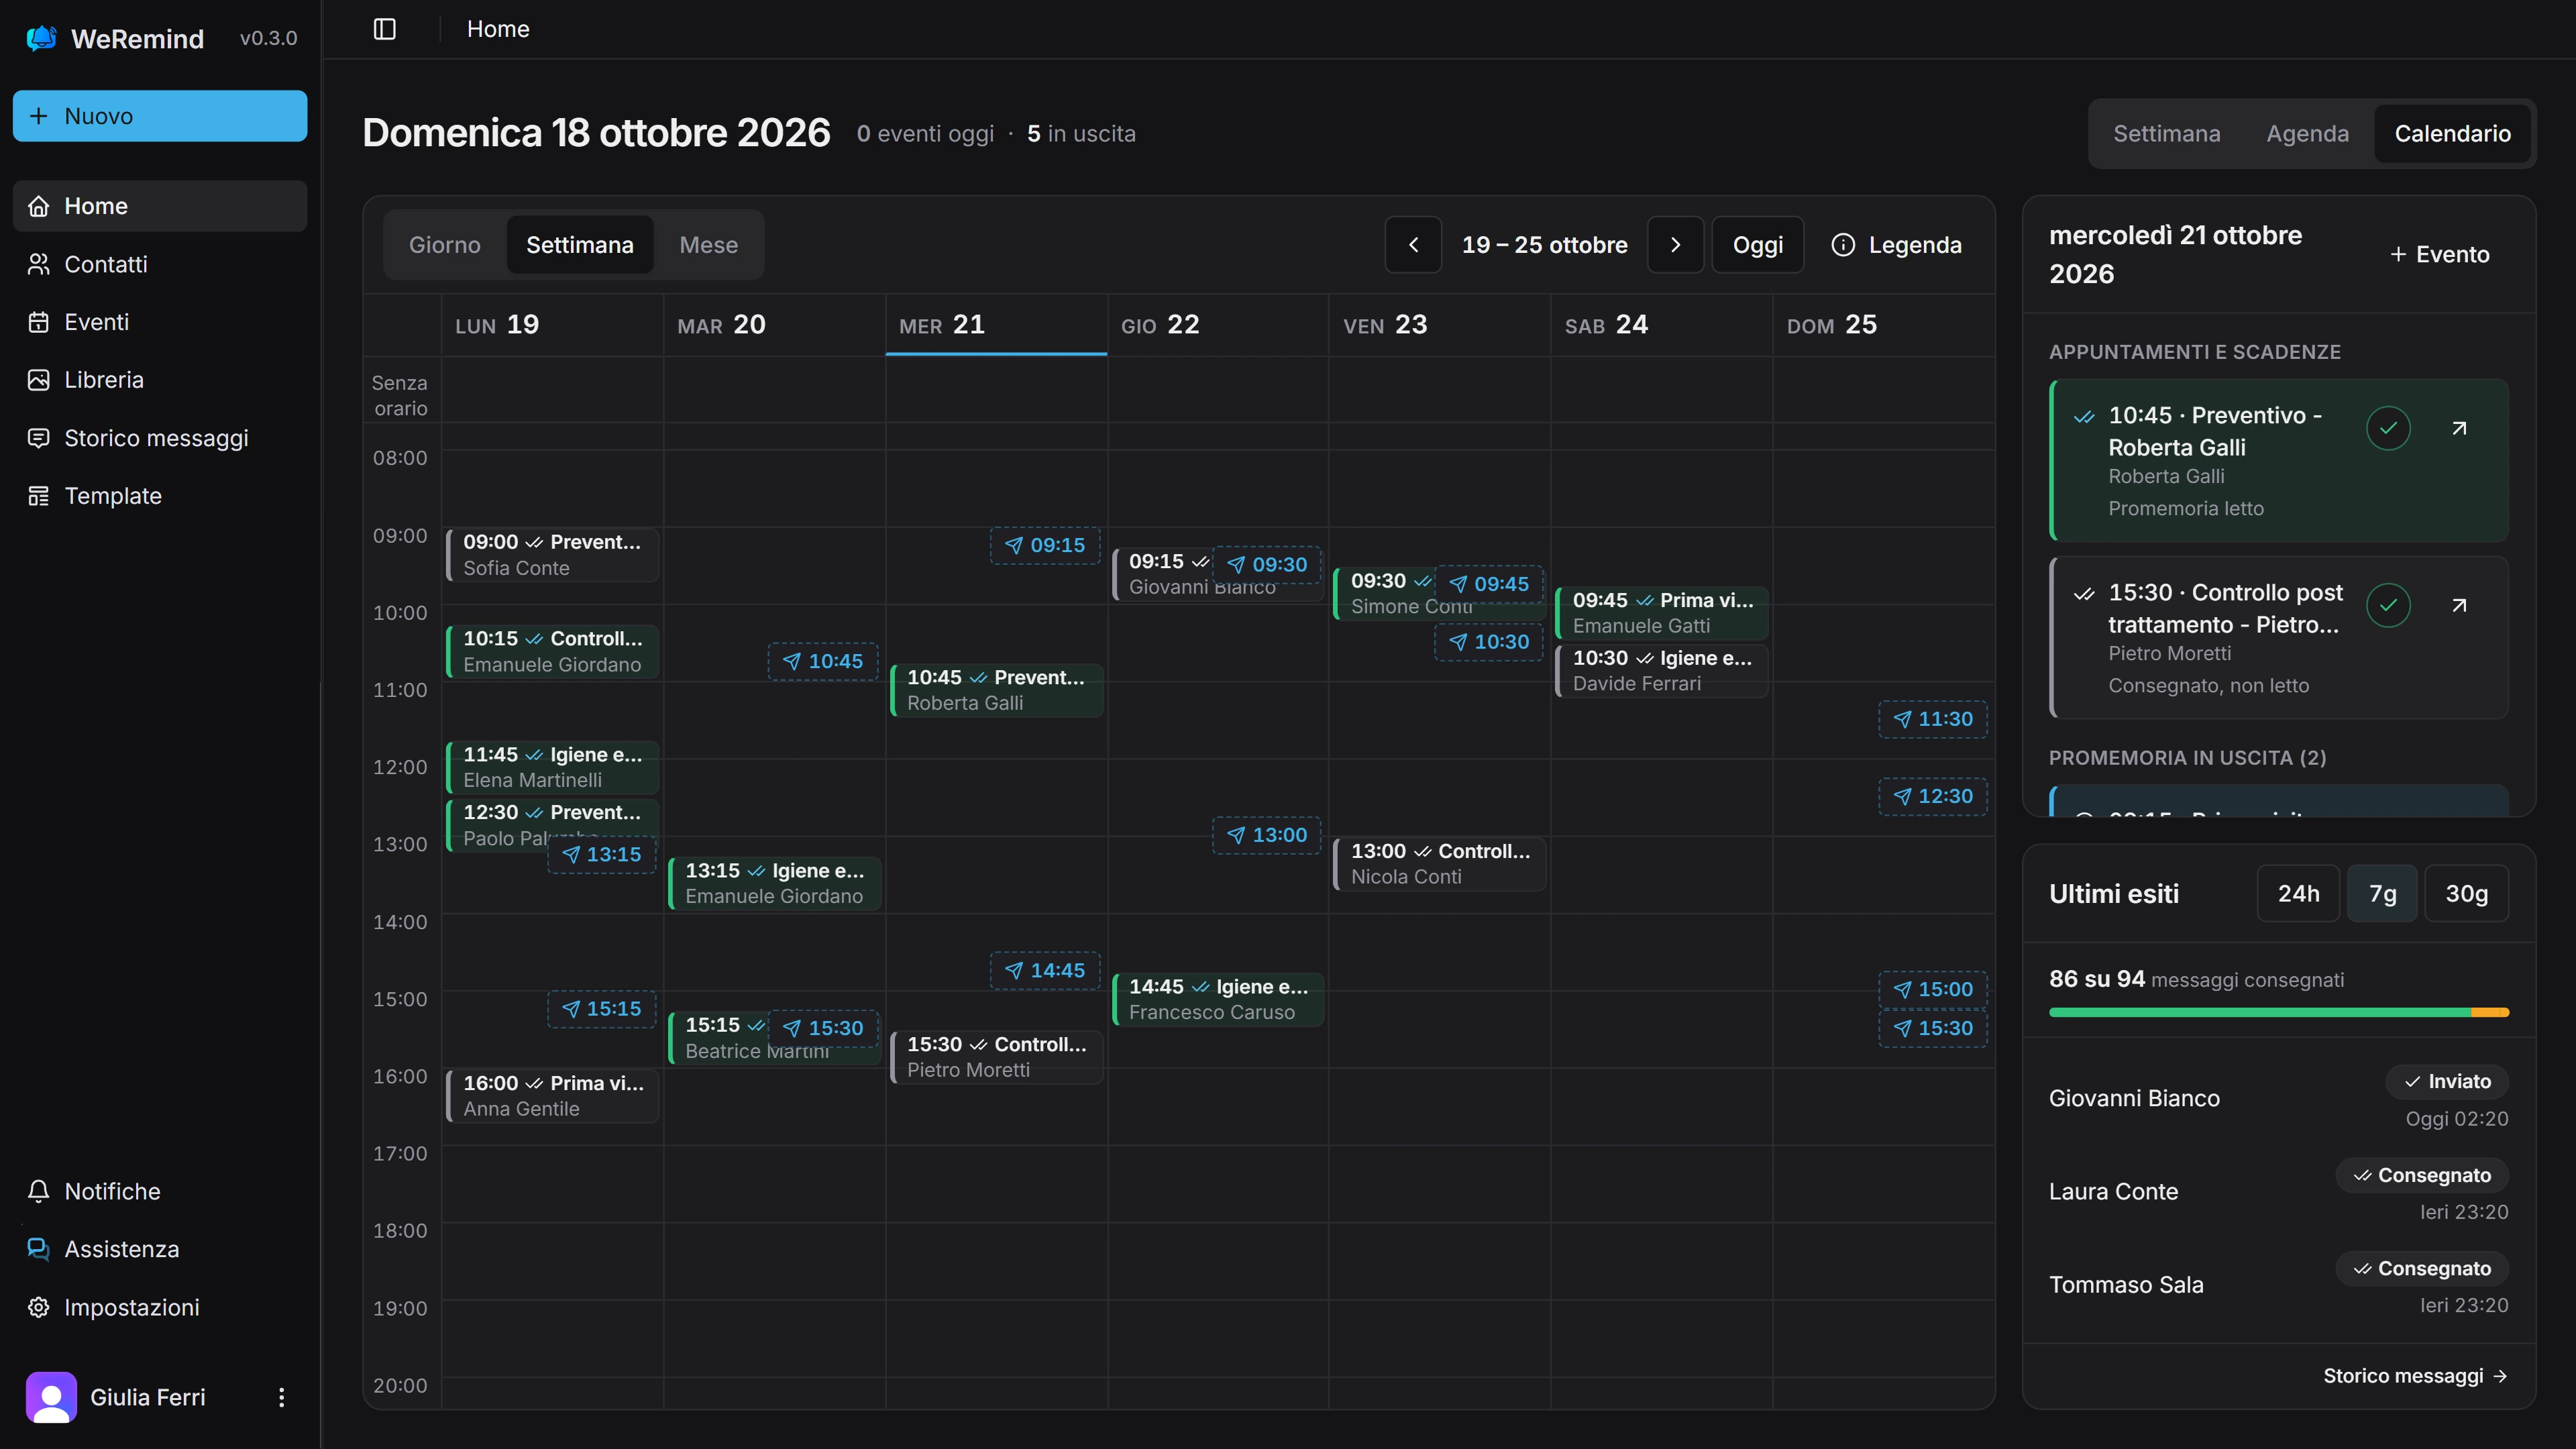Go to next week with right chevron
This screenshot has width=2576, height=1449.
(x=1675, y=245)
